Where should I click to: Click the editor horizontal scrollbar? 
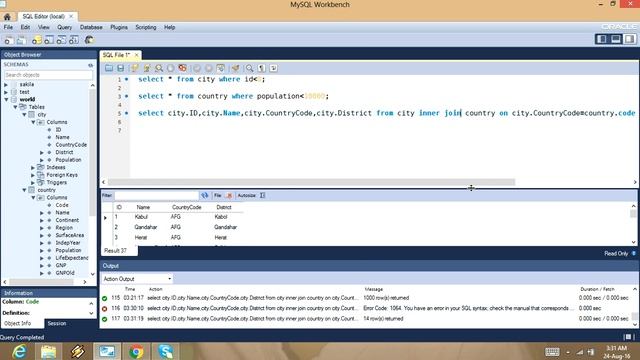click(x=311, y=182)
